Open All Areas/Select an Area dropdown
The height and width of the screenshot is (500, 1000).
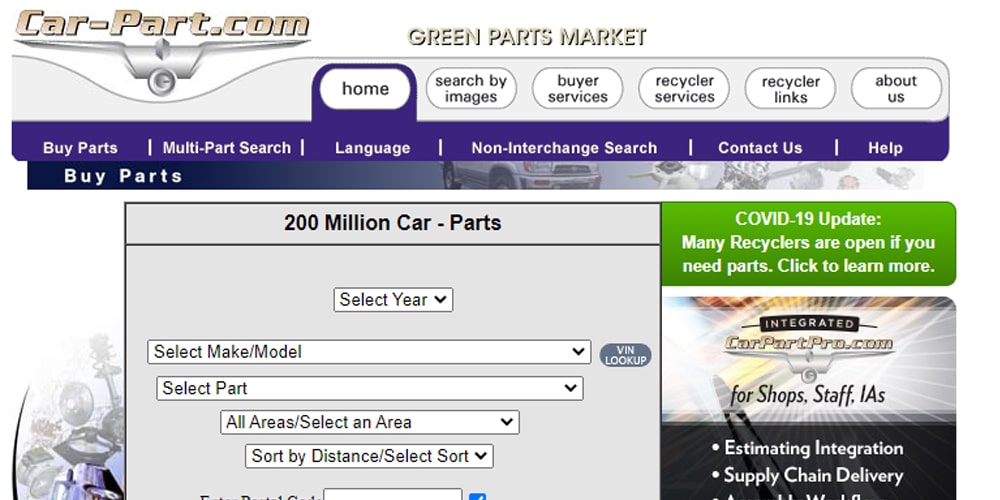click(370, 422)
